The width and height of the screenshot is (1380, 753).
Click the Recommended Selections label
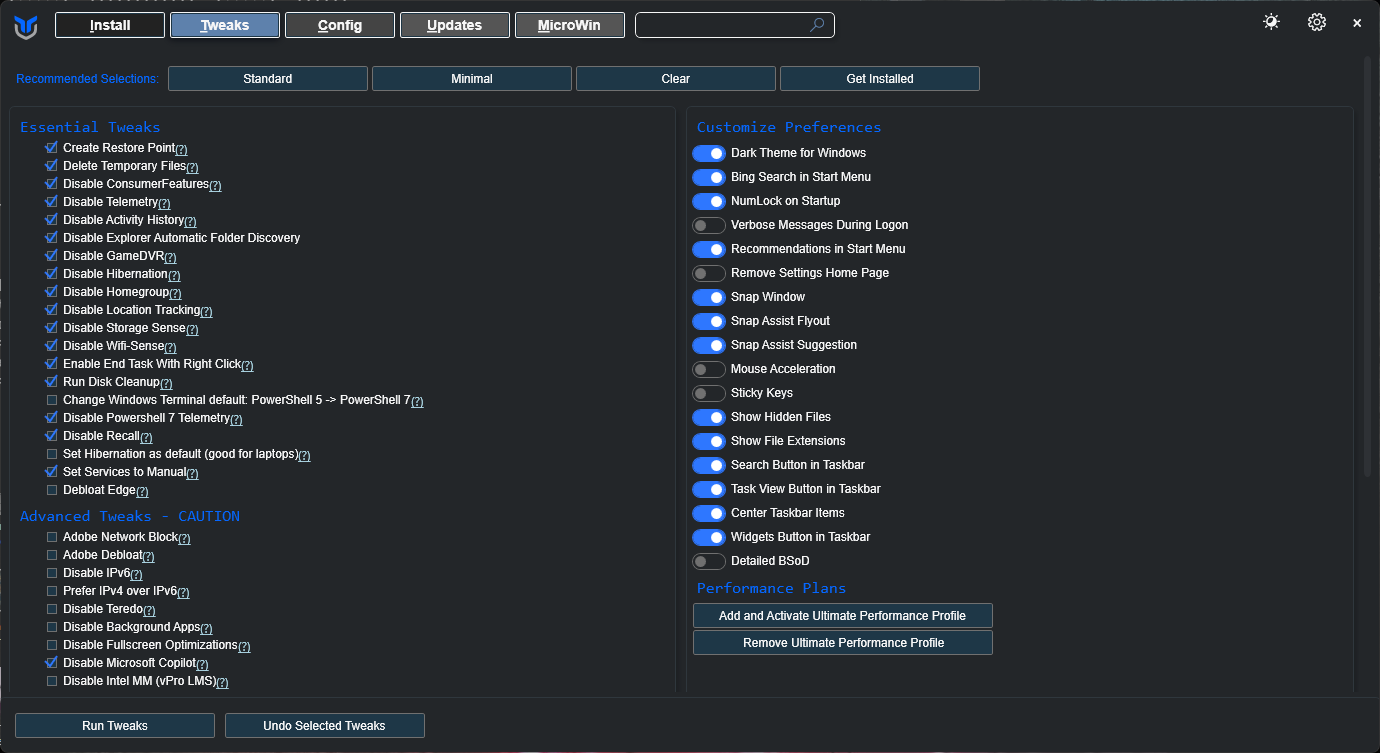(x=87, y=79)
